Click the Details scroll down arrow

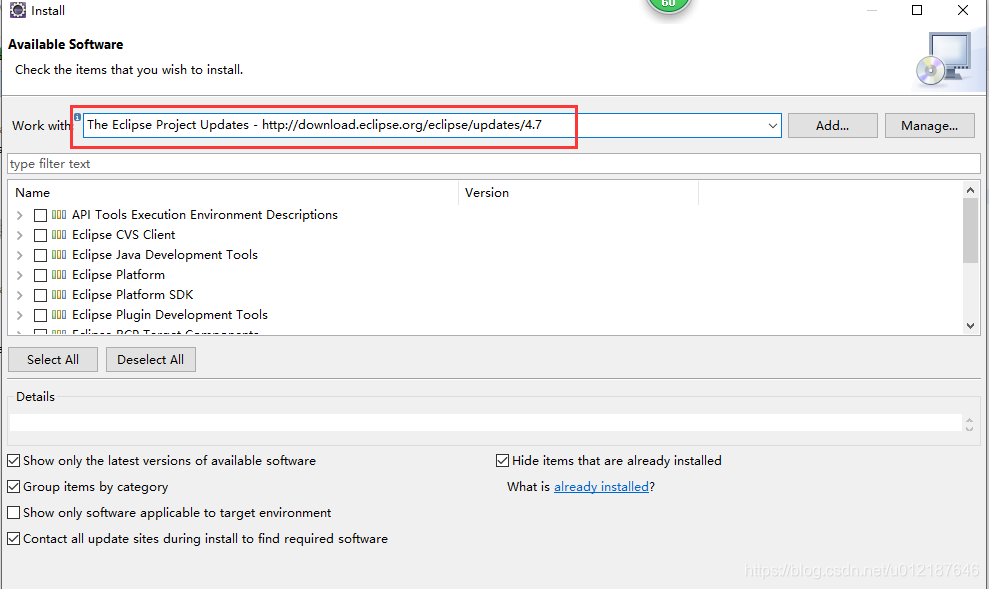coord(969,428)
